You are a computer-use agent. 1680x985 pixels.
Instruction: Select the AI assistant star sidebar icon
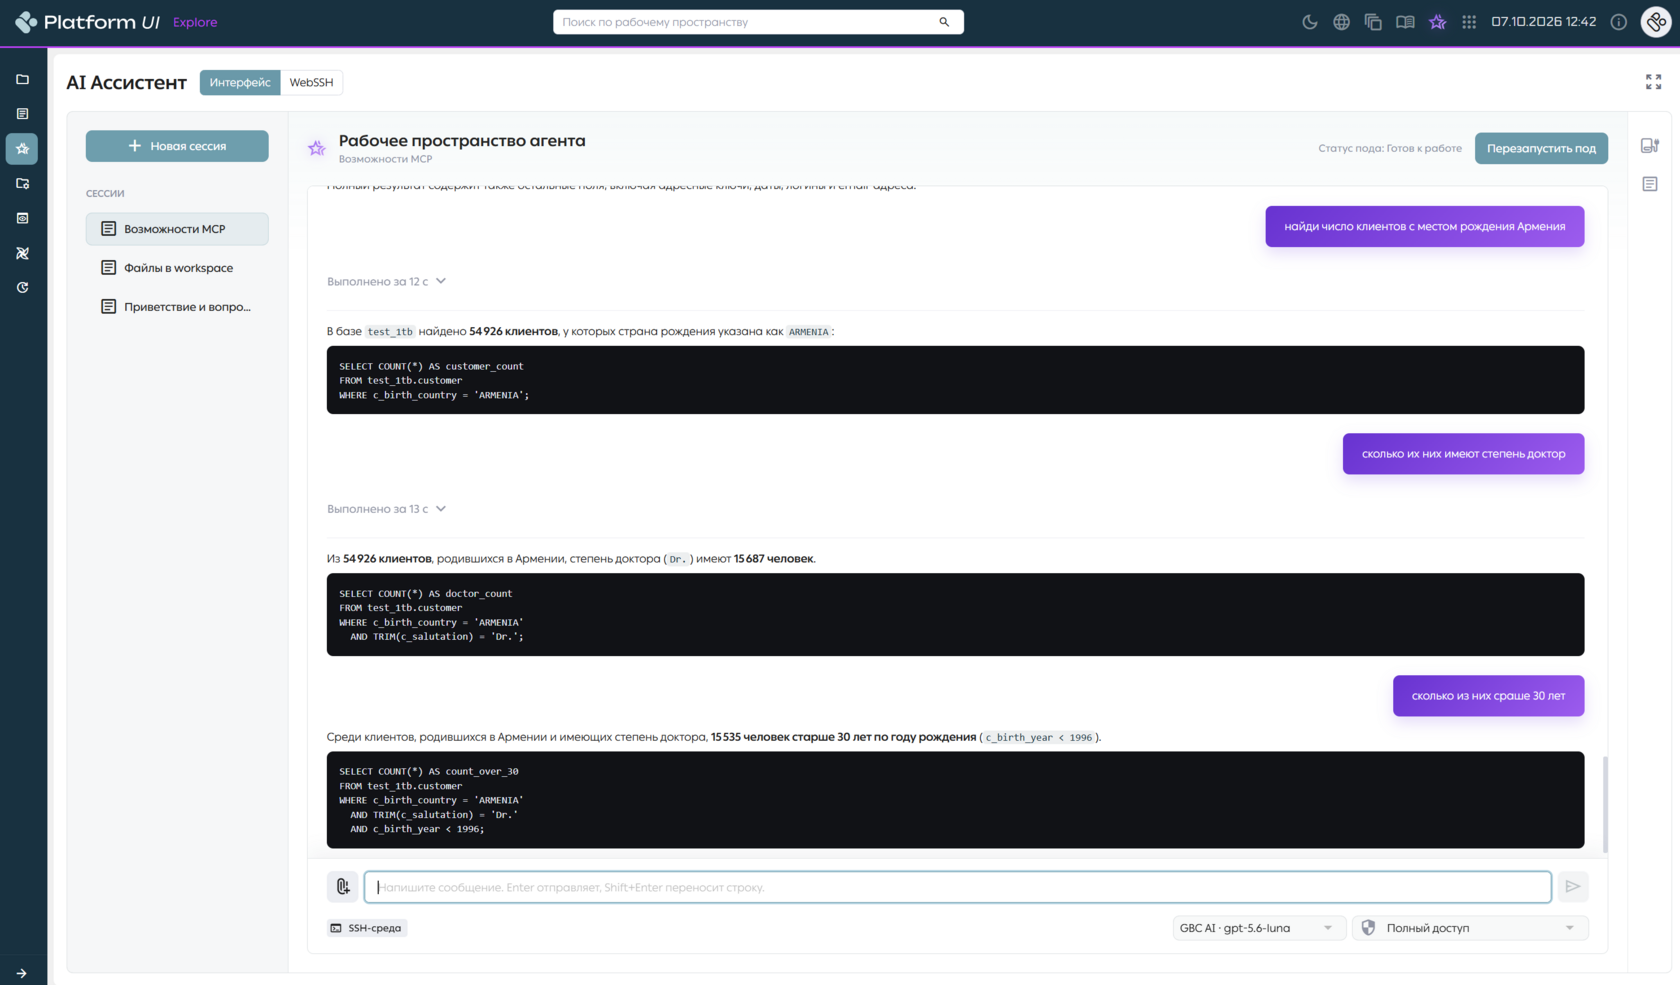point(22,148)
